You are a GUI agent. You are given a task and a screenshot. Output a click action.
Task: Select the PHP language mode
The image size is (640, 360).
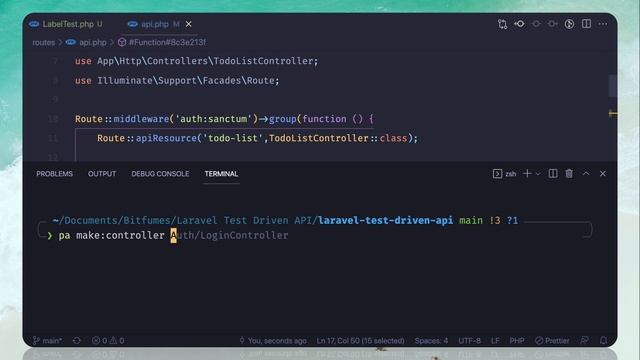click(x=517, y=340)
